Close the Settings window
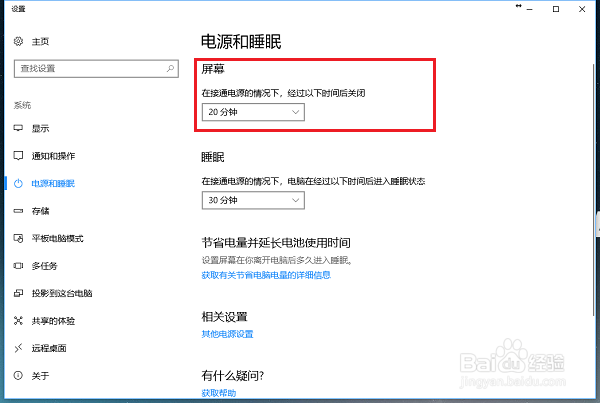The image size is (600, 403). click(582, 9)
